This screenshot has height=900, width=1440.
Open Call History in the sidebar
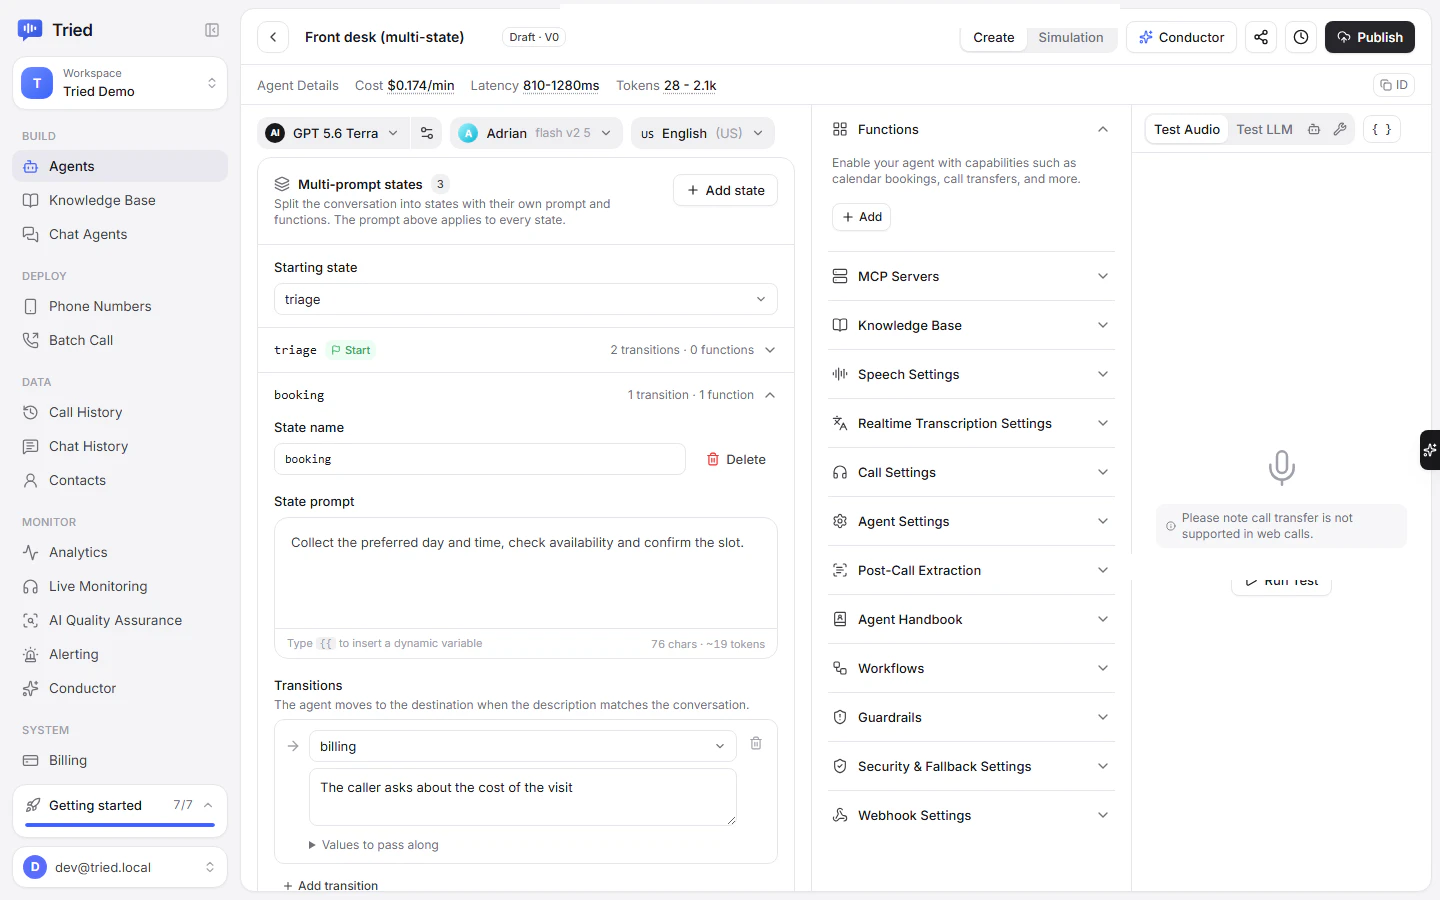[x=120, y=412]
